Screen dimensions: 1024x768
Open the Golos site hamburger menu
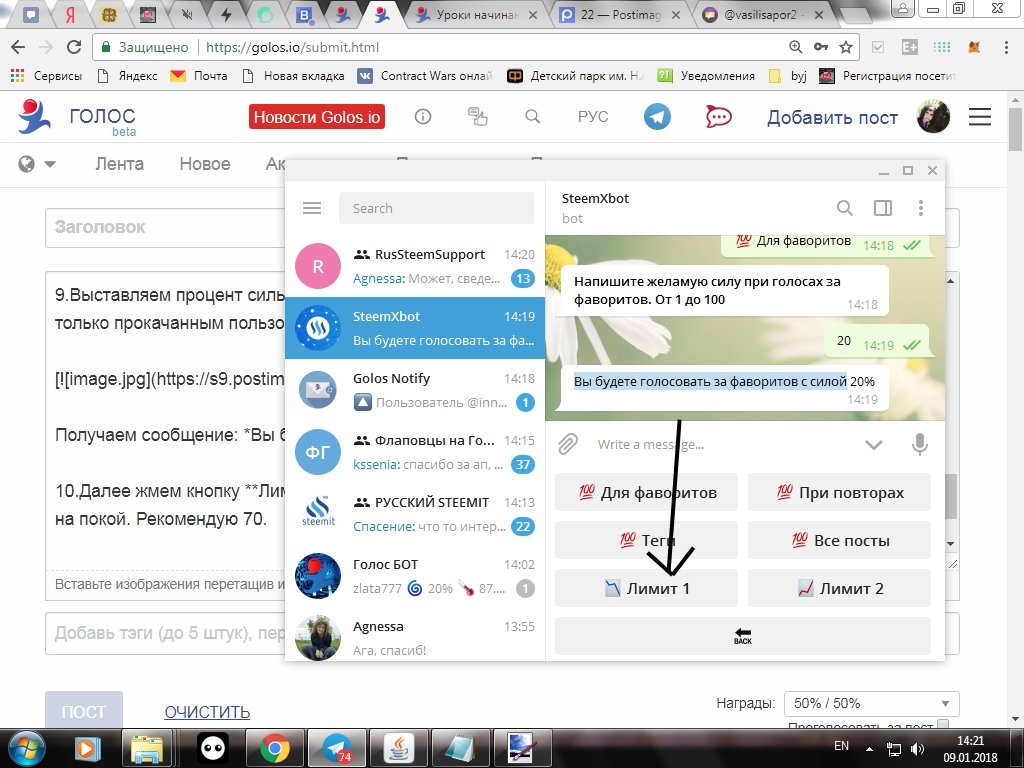(x=980, y=117)
